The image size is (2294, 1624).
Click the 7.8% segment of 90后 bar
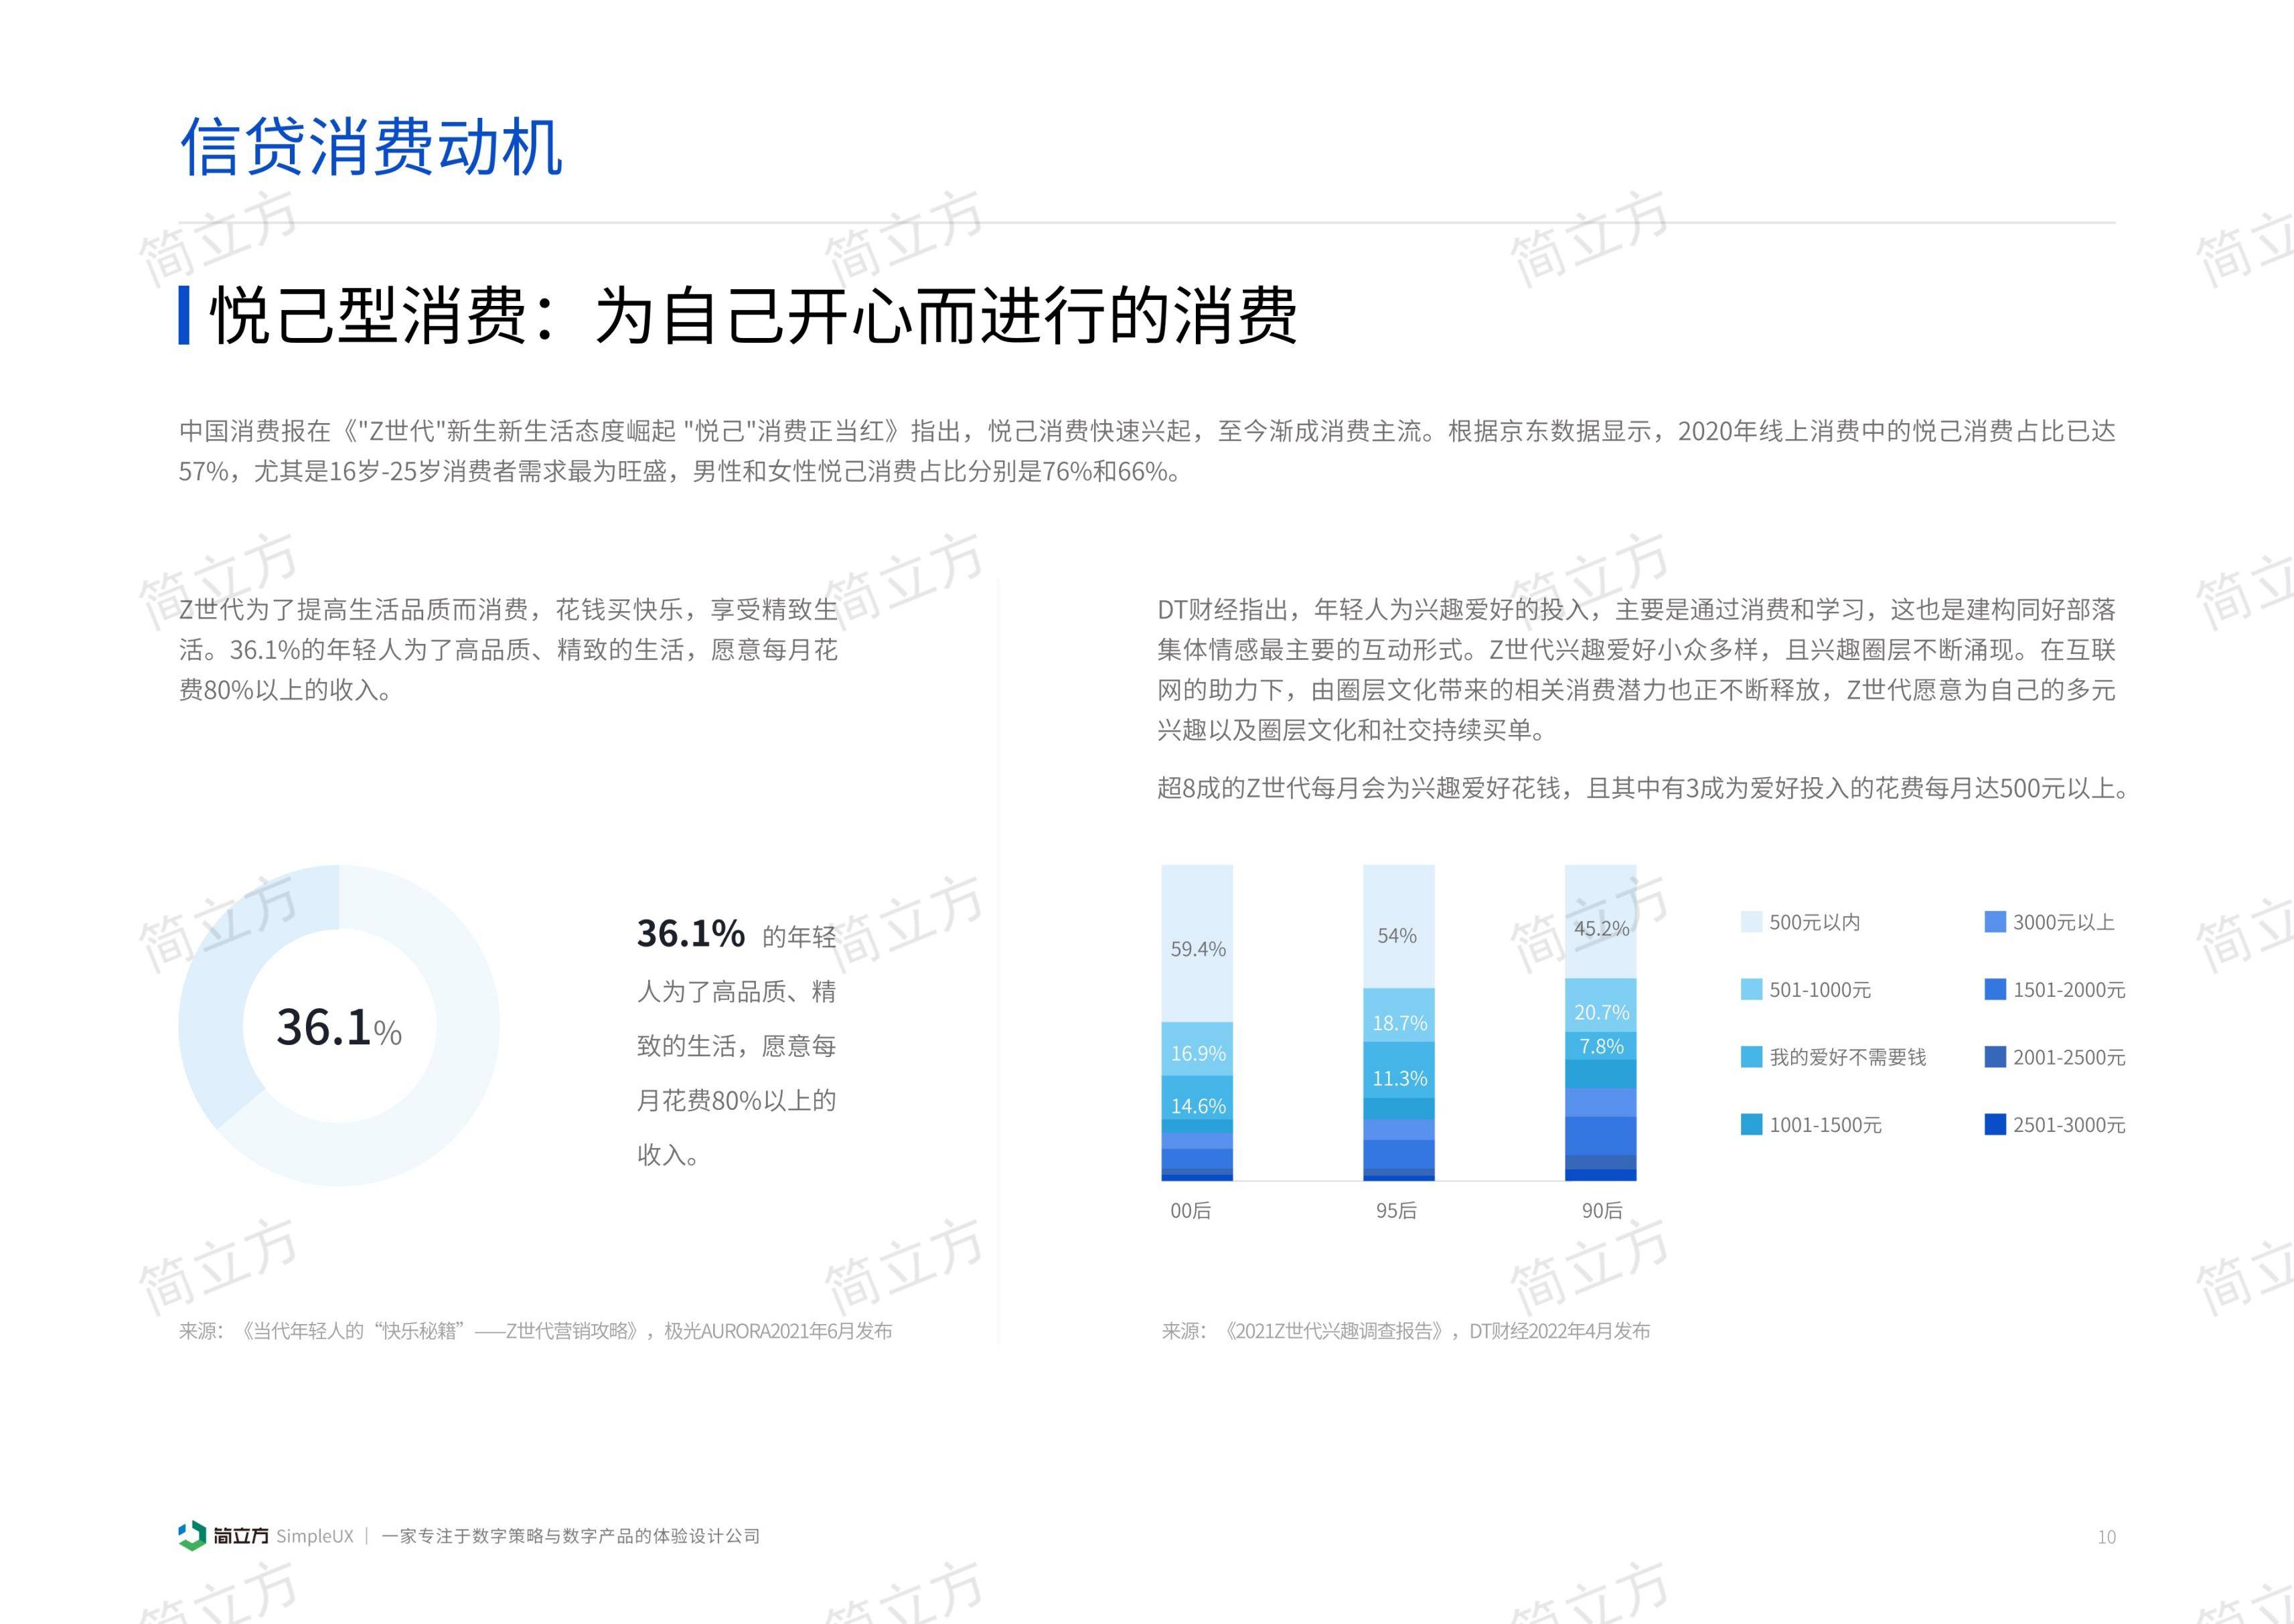pyautogui.click(x=1600, y=1046)
